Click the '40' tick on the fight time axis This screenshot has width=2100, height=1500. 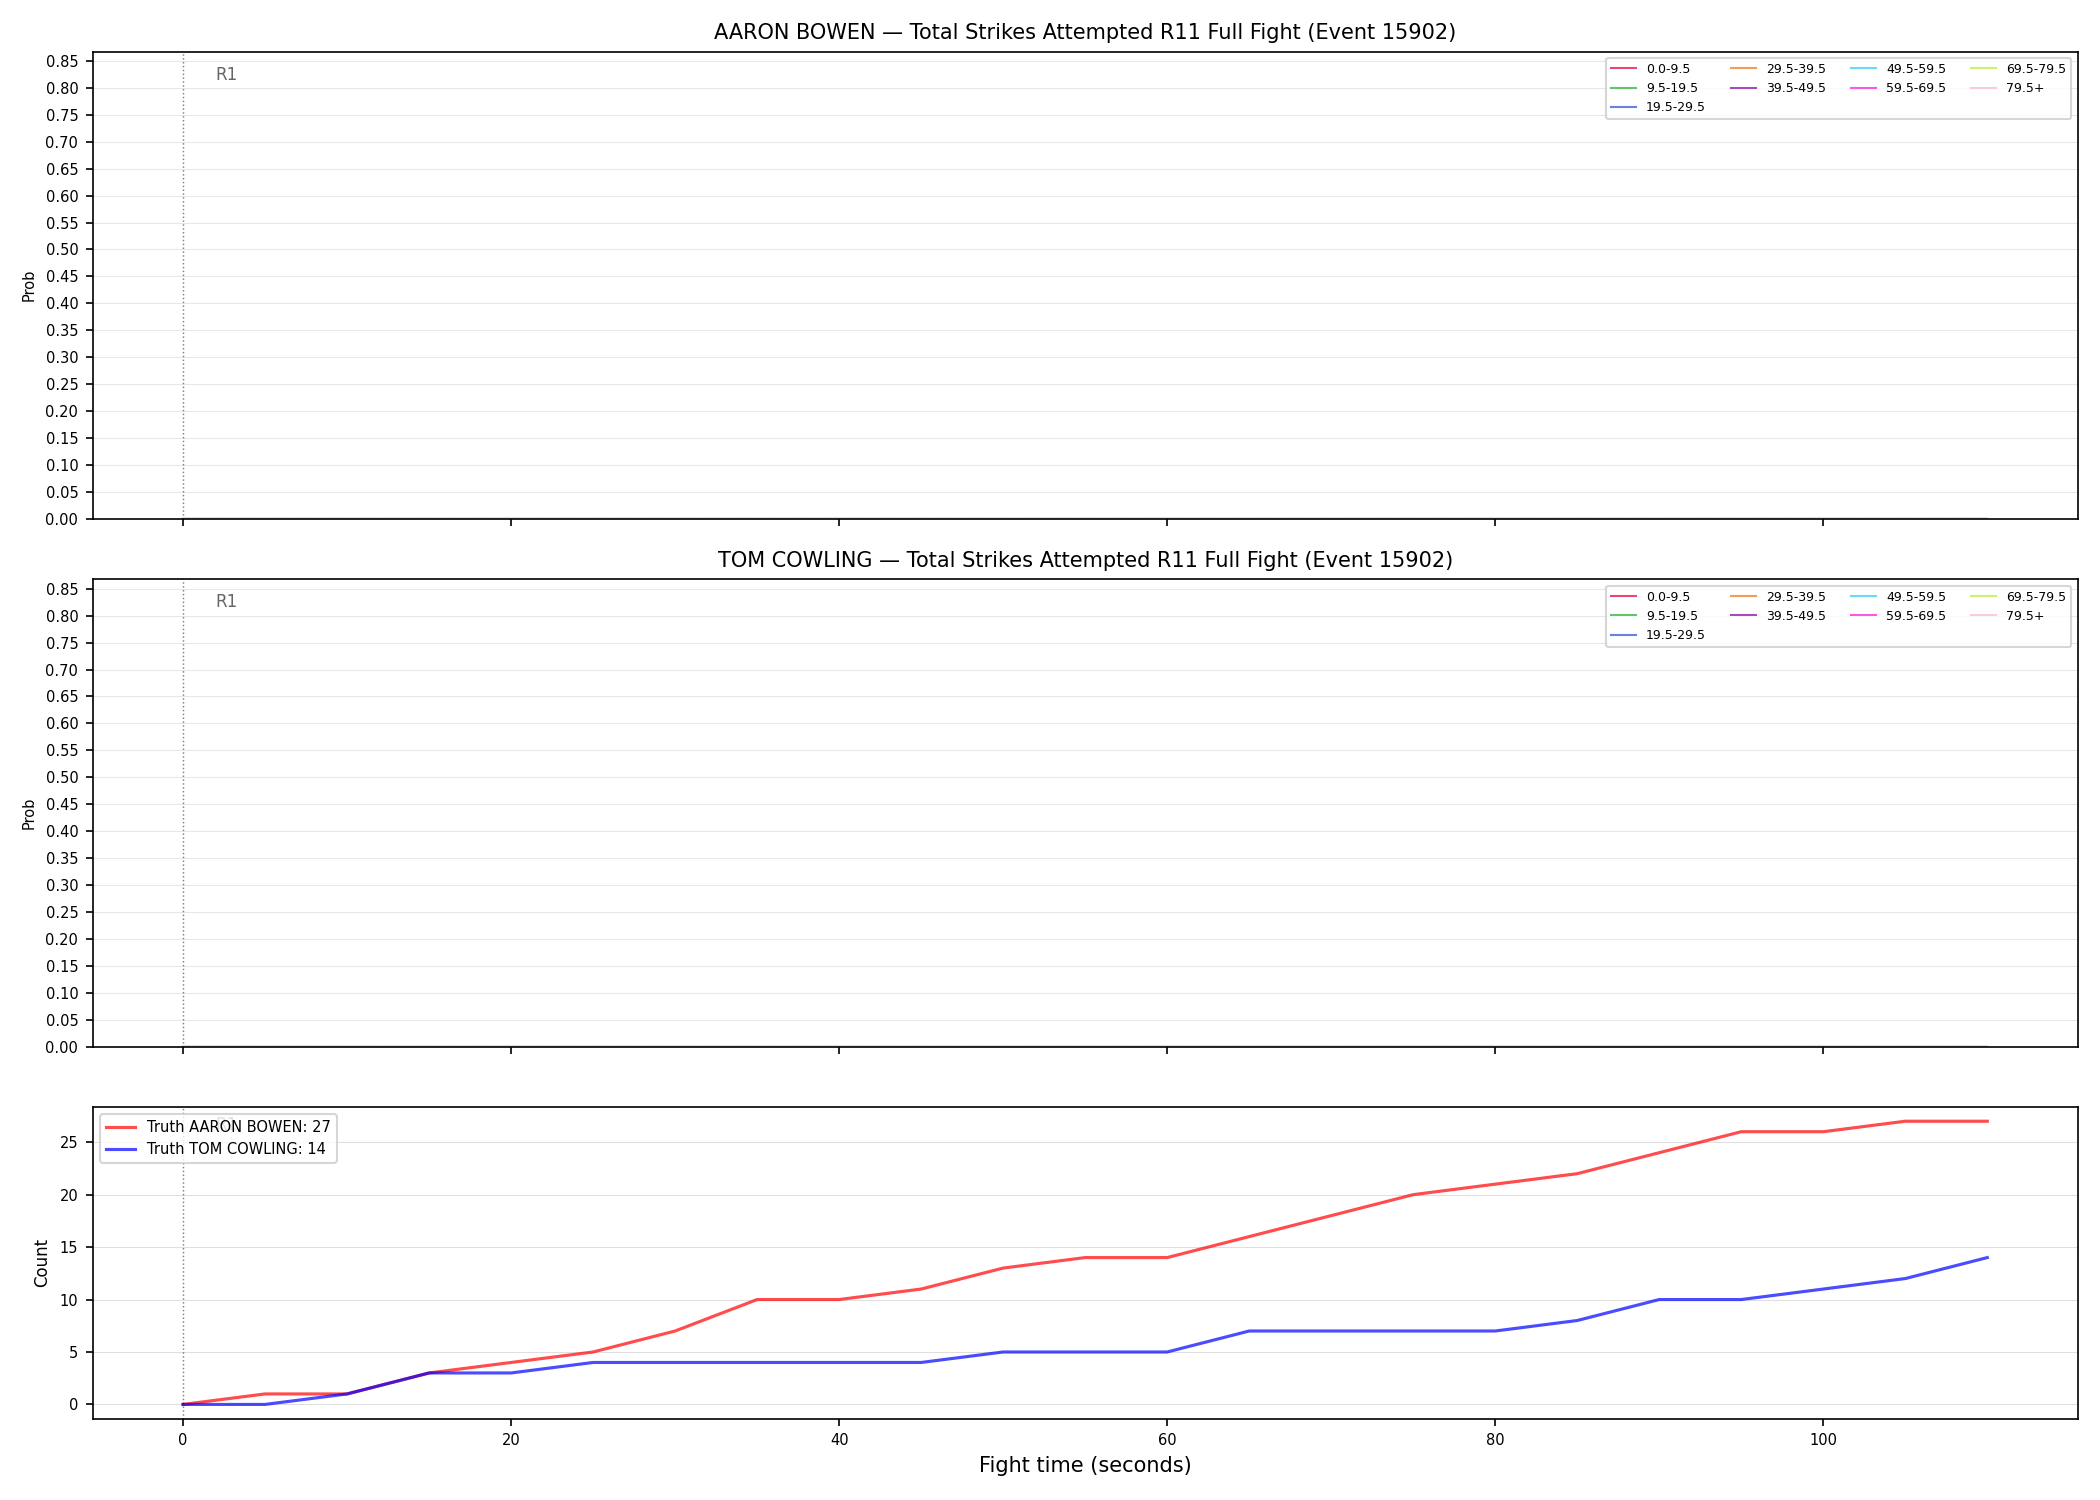[839, 1440]
